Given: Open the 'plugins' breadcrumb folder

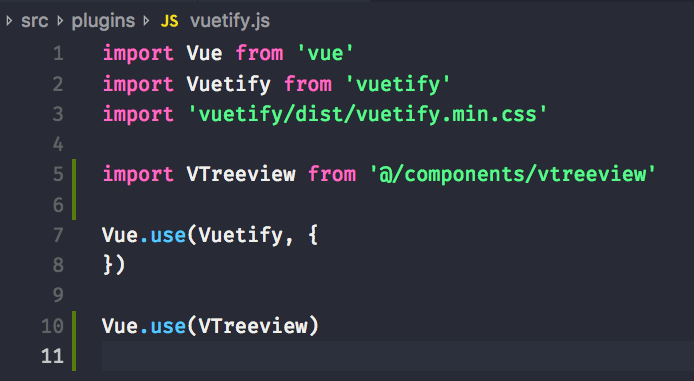Looking at the screenshot, I should [x=103, y=21].
